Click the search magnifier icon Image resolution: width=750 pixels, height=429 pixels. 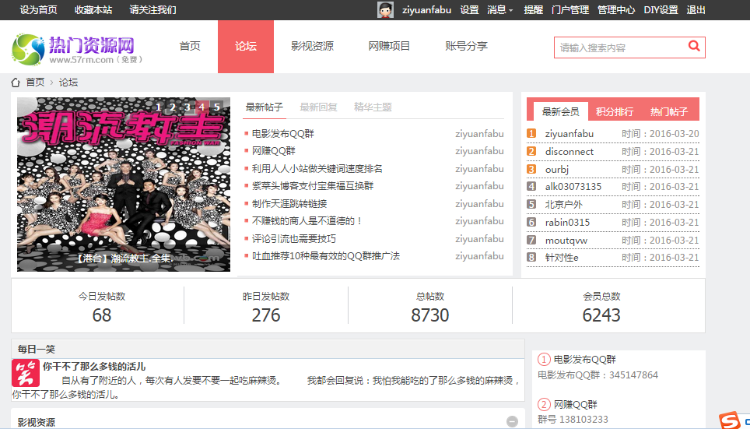point(694,46)
